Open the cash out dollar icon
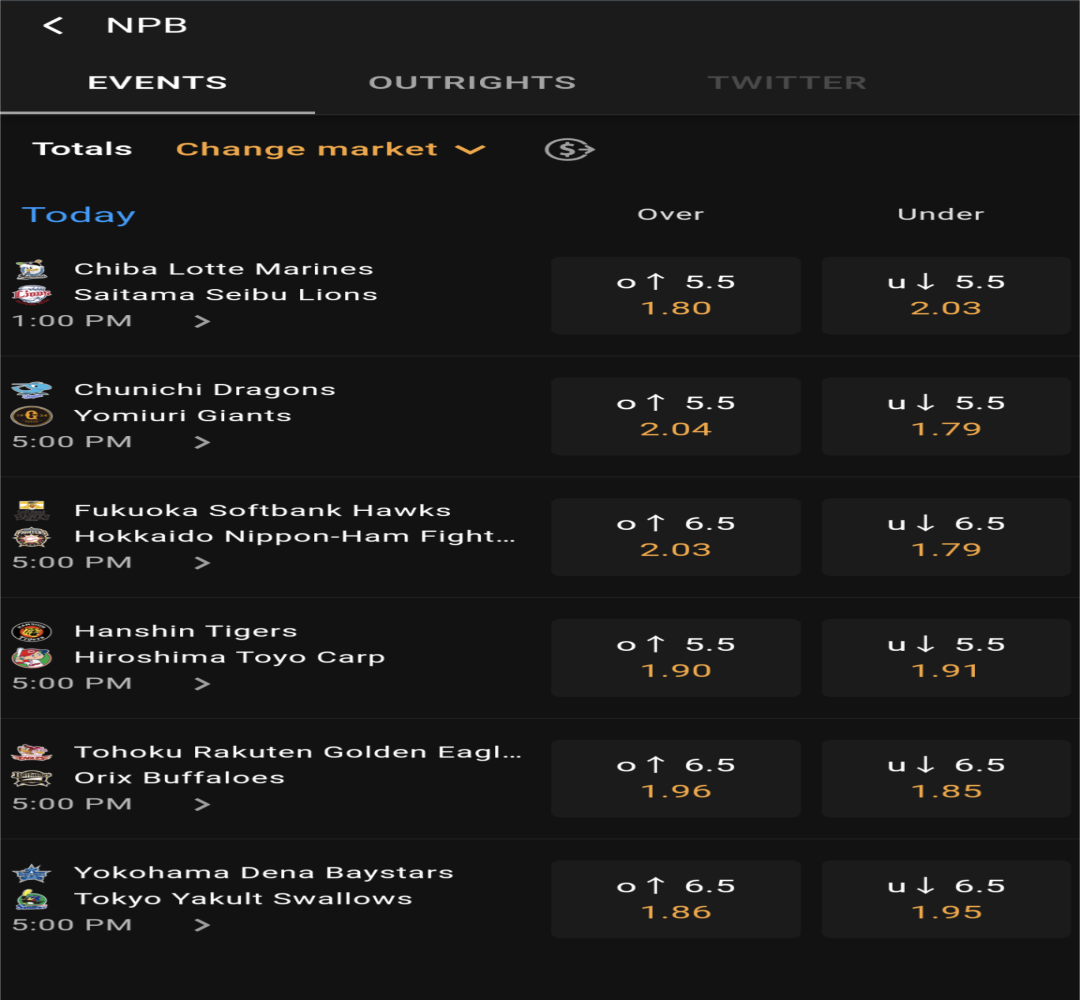 point(569,149)
